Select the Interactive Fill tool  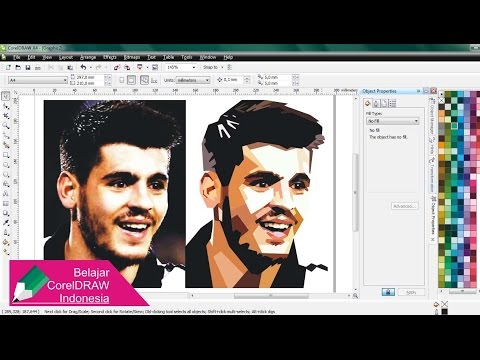6,252
